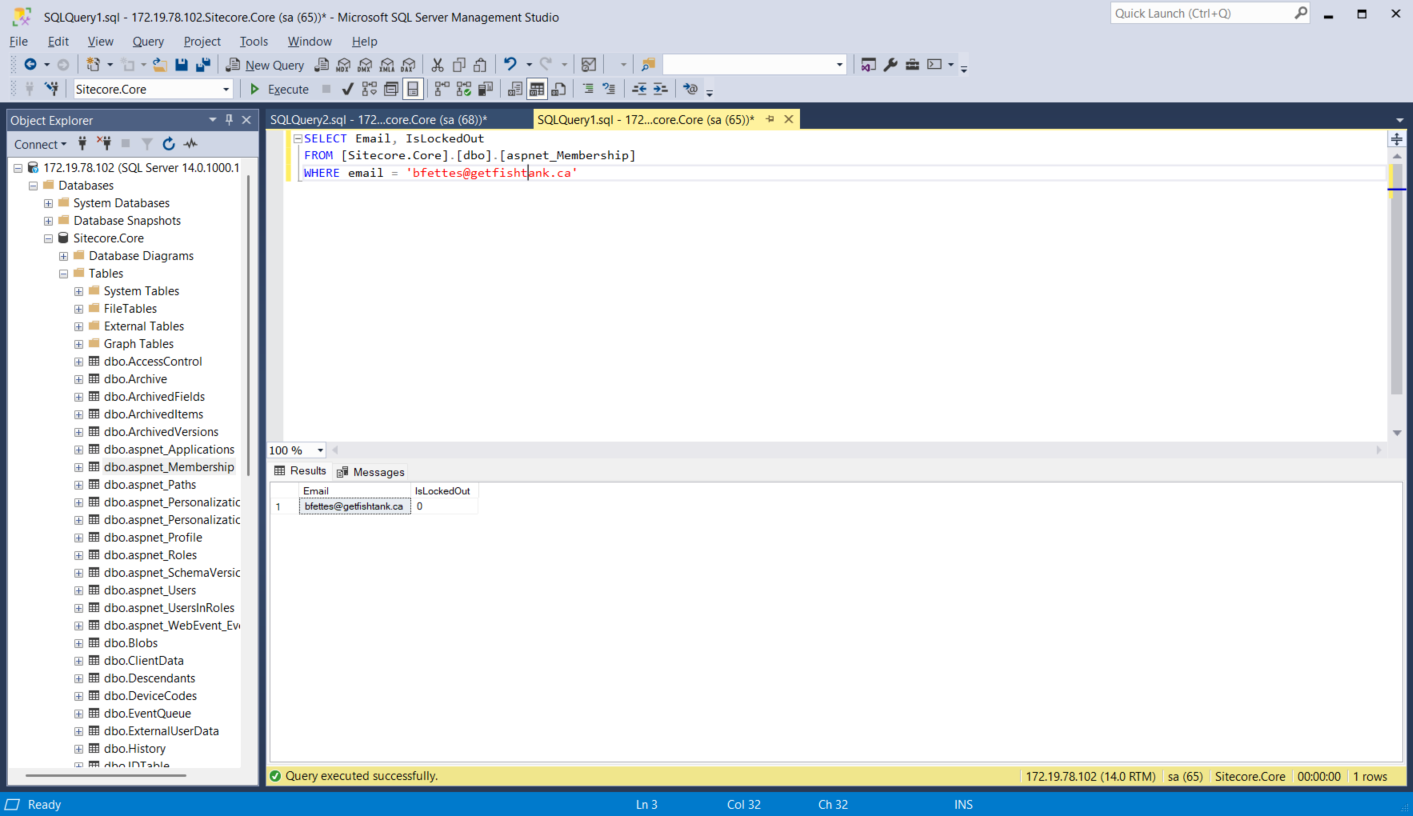
Task: Refresh the Object Explorer tree
Action: click(x=168, y=144)
